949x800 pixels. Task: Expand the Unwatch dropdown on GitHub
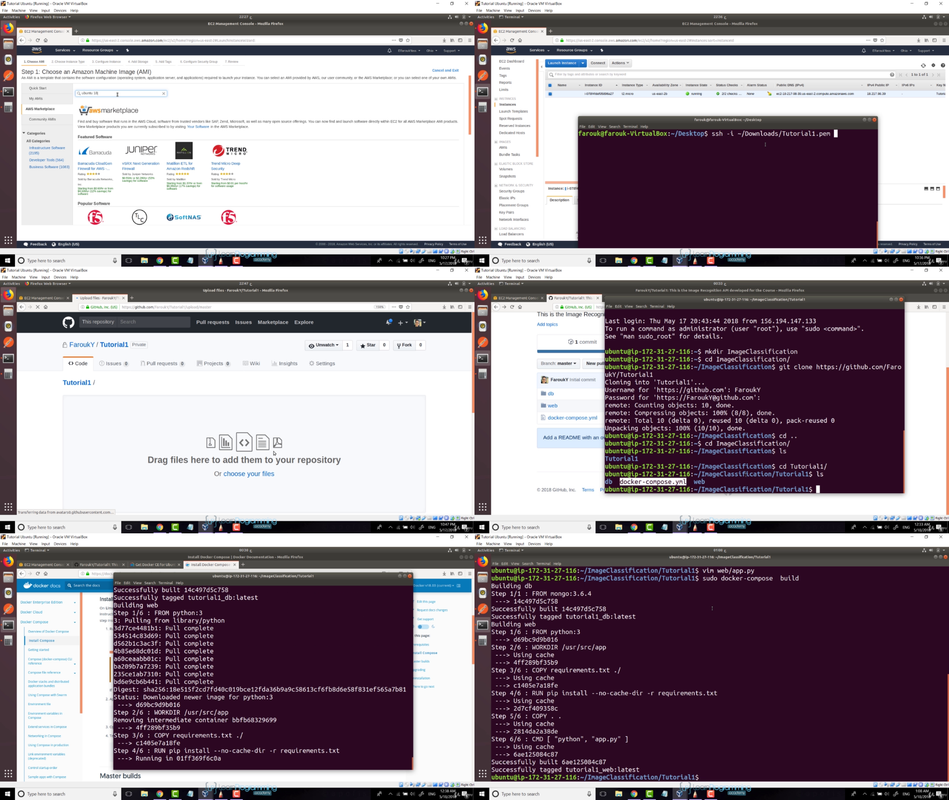point(324,345)
